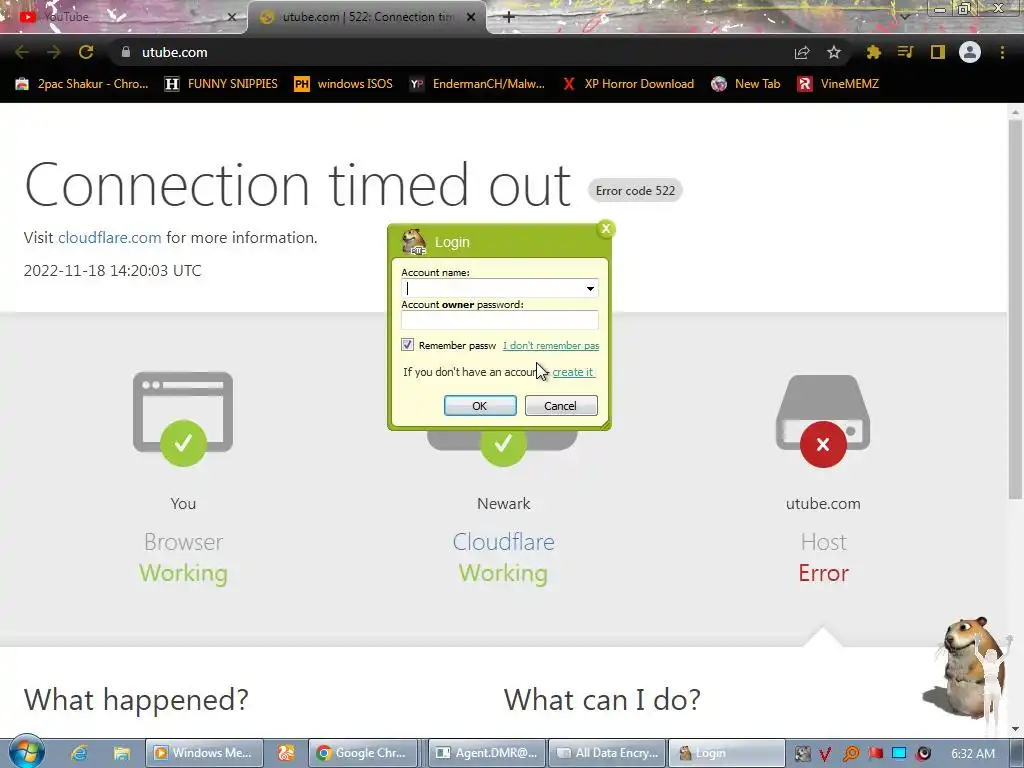Follow the cloudflare.com link
This screenshot has height=768, width=1024.
(110, 238)
